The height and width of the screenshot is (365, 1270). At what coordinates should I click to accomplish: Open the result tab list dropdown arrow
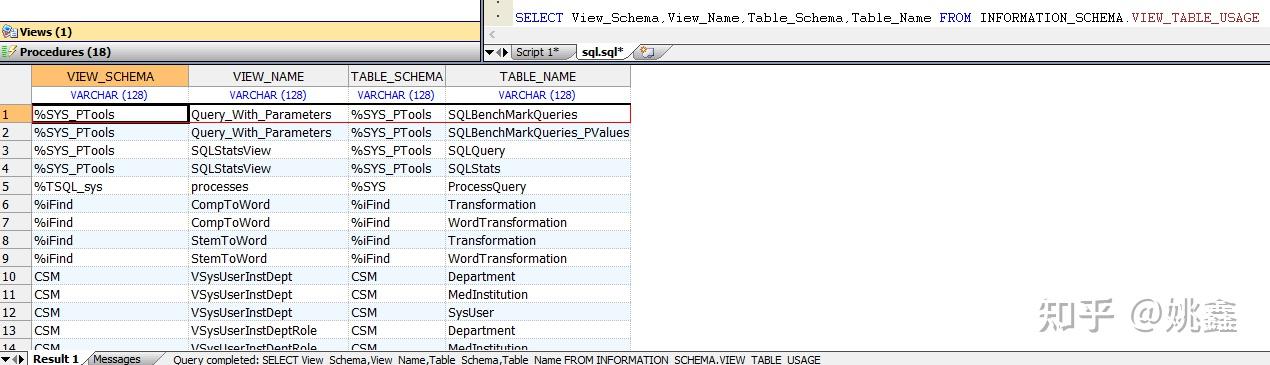7,359
